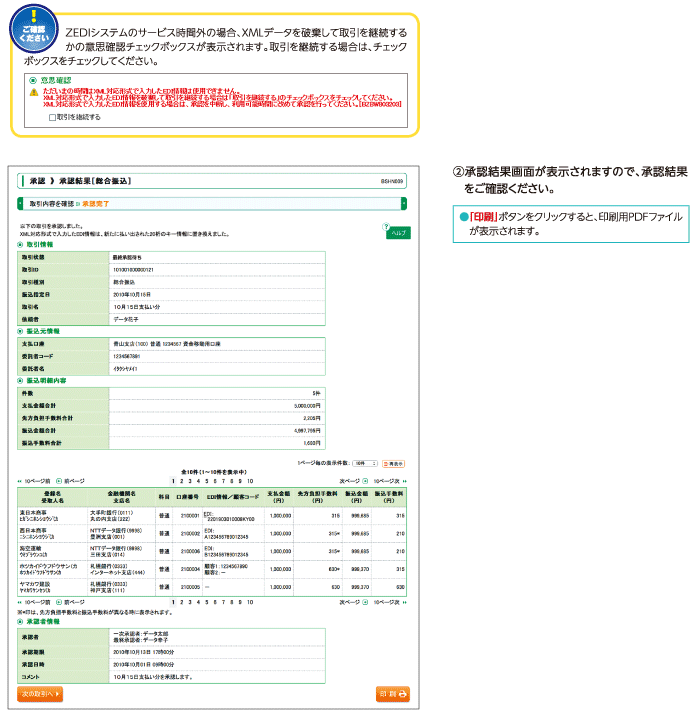Open the 10件 display count dropdown
The image size is (690, 713).
[x=365, y=463]
